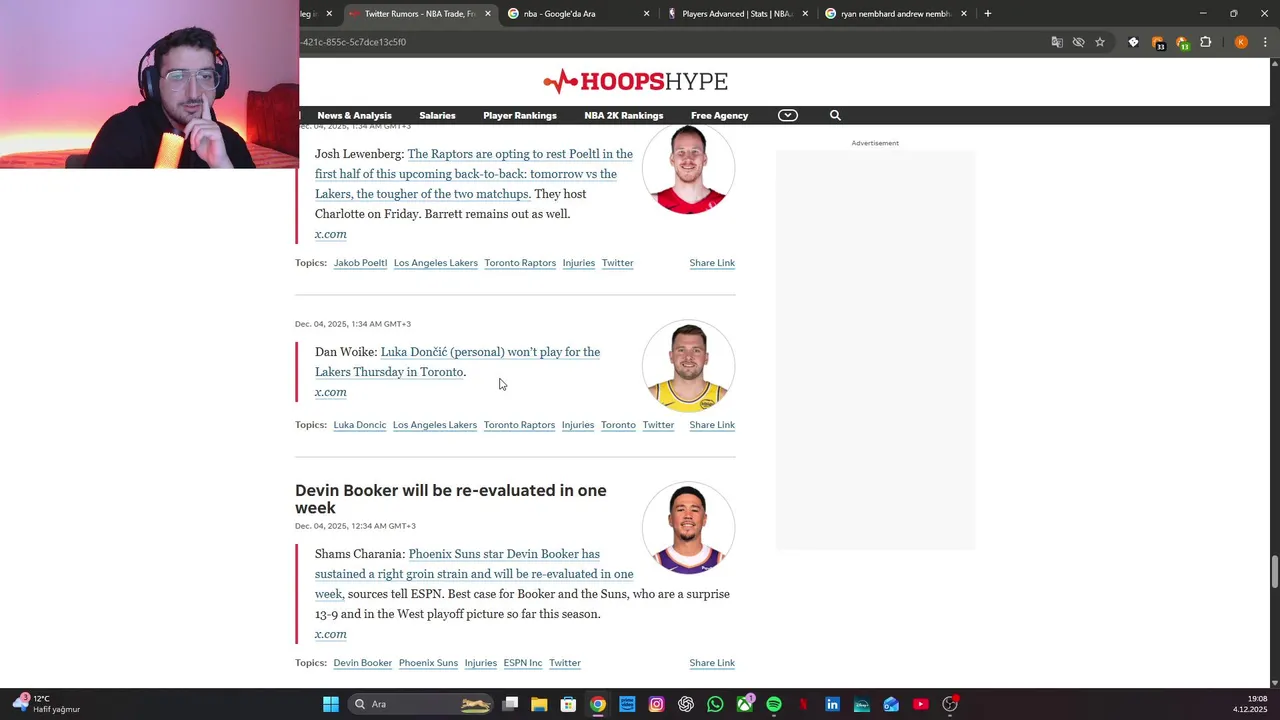
Task: Open the Toronto topic tag
Action: [x=618, y=425]
